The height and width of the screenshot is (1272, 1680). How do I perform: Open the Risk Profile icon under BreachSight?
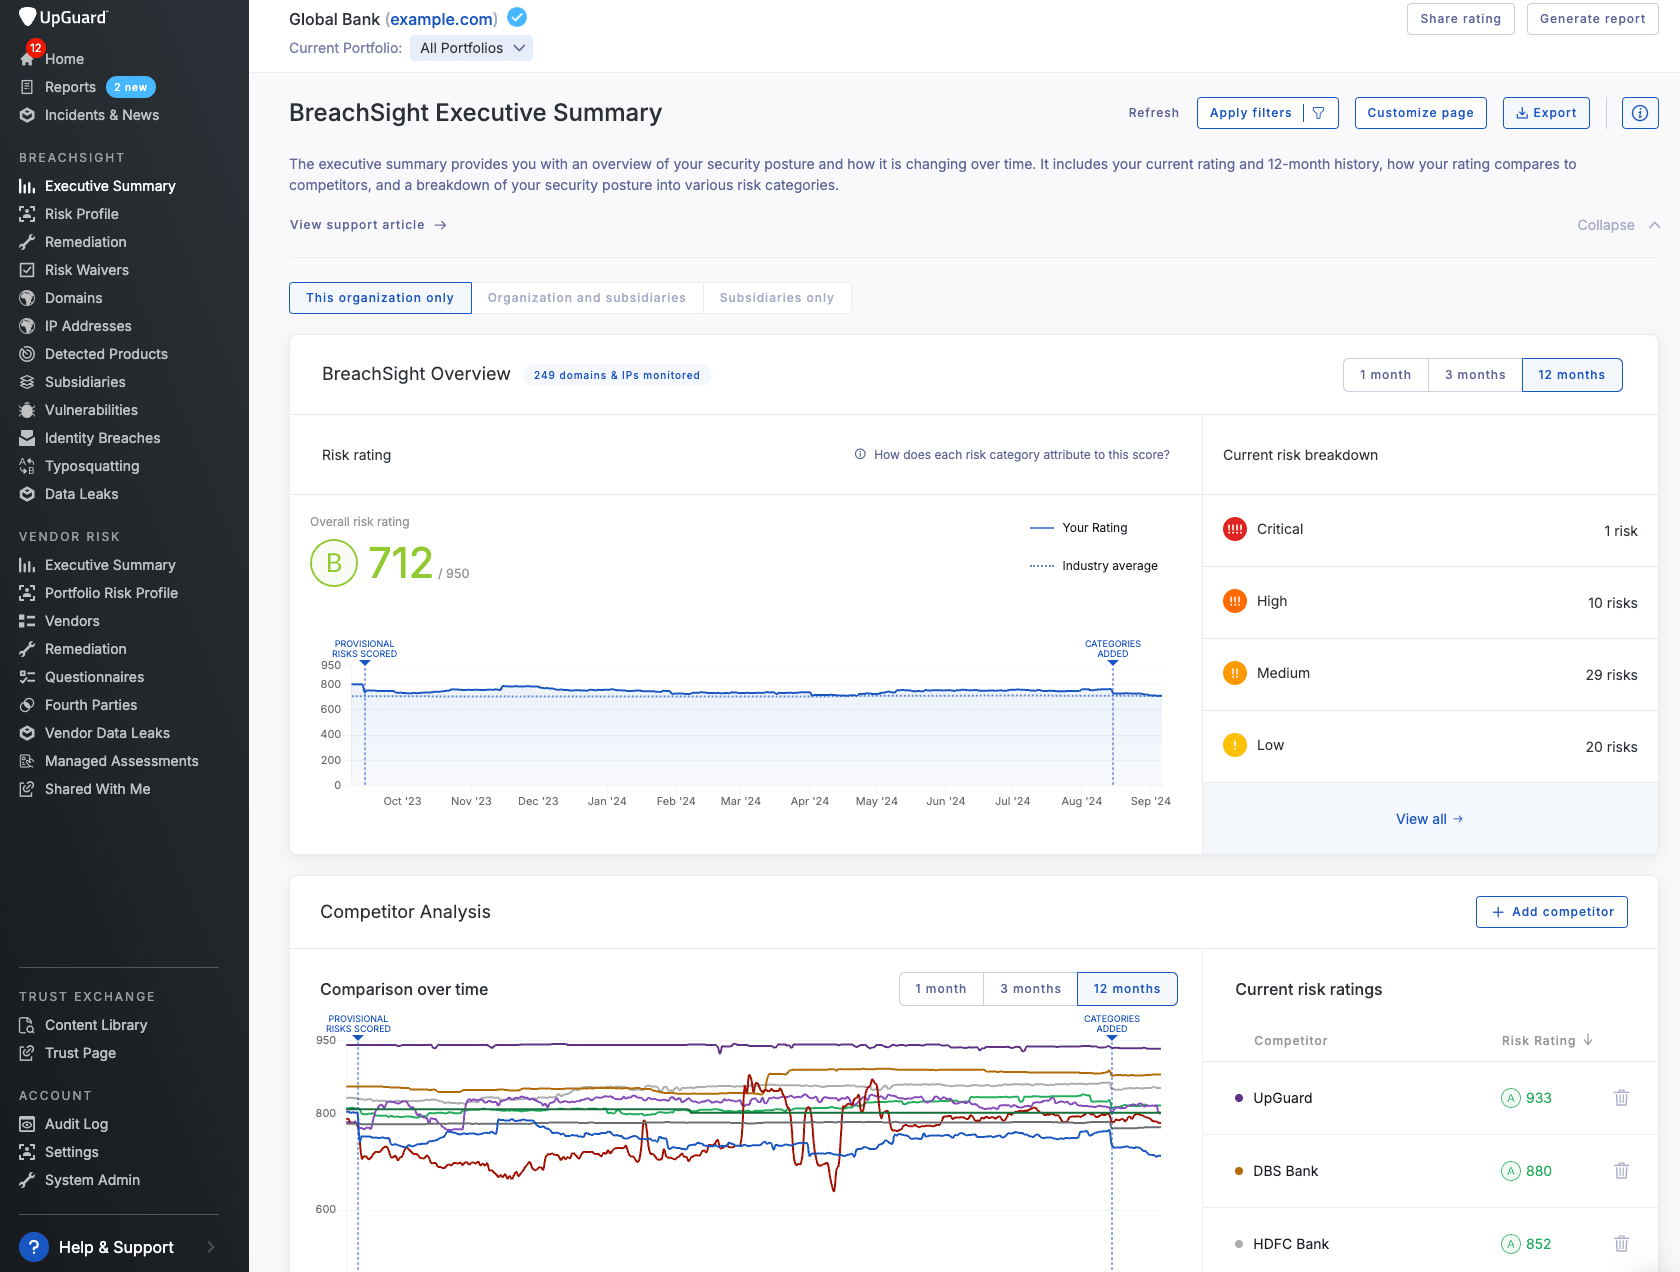[x=27, y=214]
